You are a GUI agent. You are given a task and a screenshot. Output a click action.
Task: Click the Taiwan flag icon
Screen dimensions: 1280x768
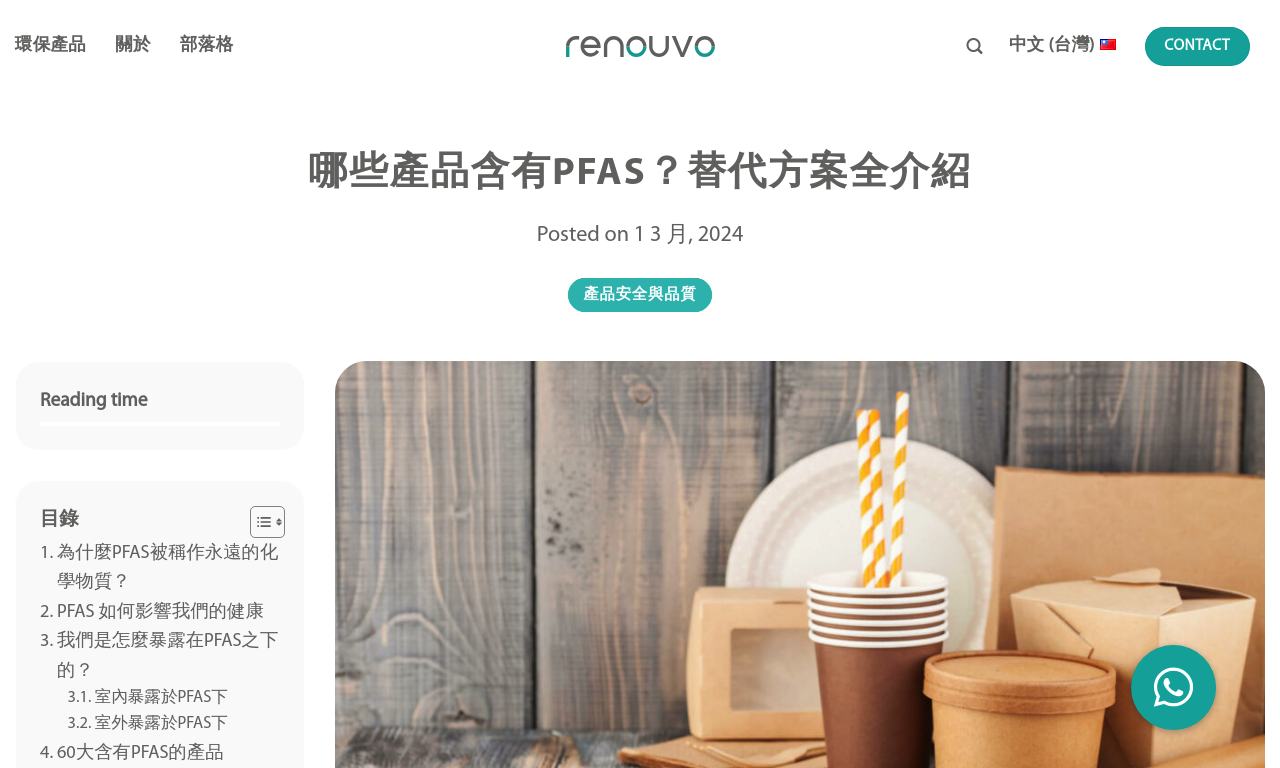(x=1108, y=45)
